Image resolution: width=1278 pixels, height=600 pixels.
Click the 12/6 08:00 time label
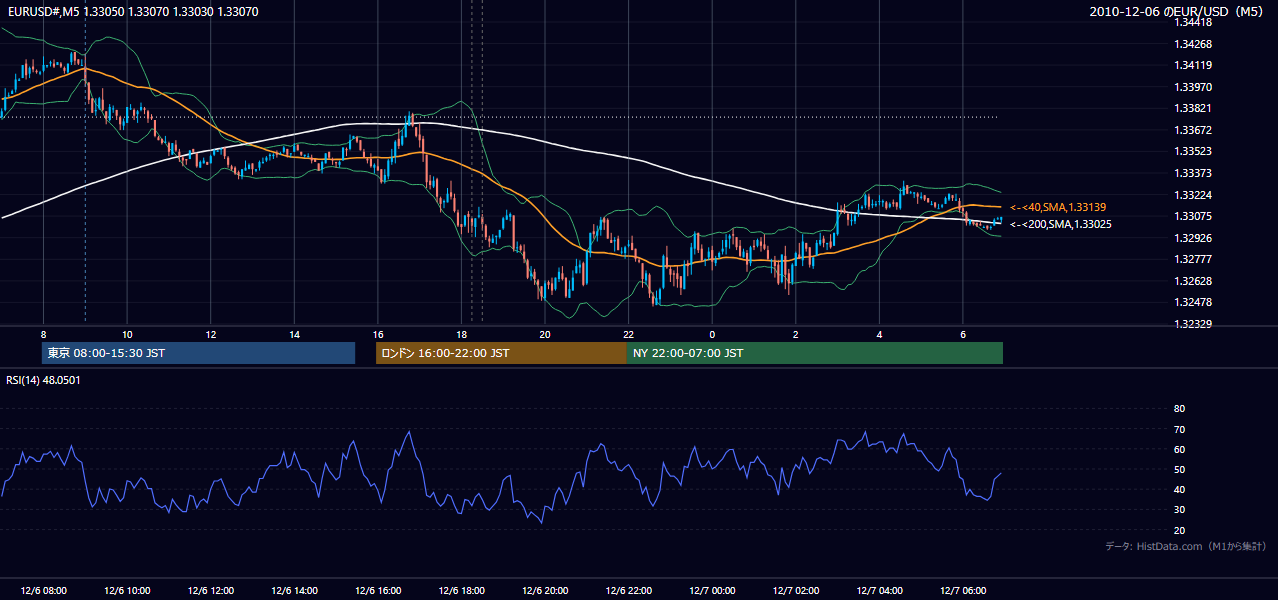tap(43, 590)
